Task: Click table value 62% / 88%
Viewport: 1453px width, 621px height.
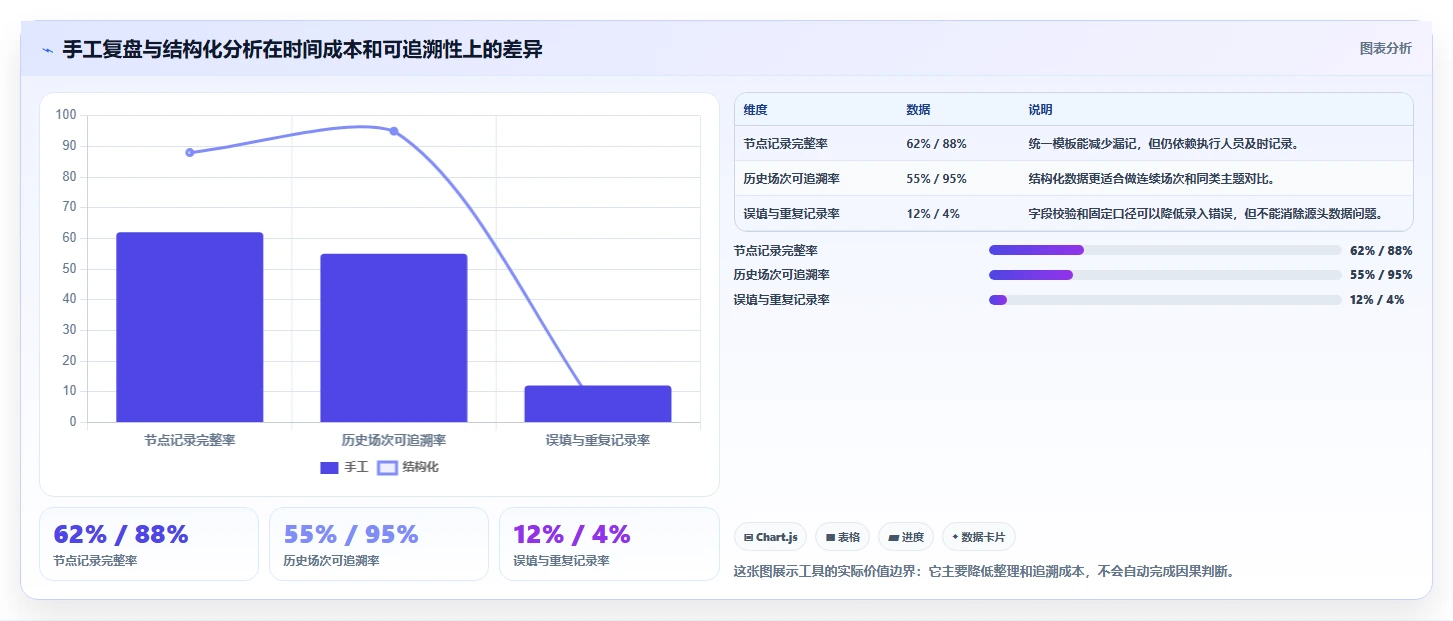Action: pyautogui.click(x=936, y=144)
